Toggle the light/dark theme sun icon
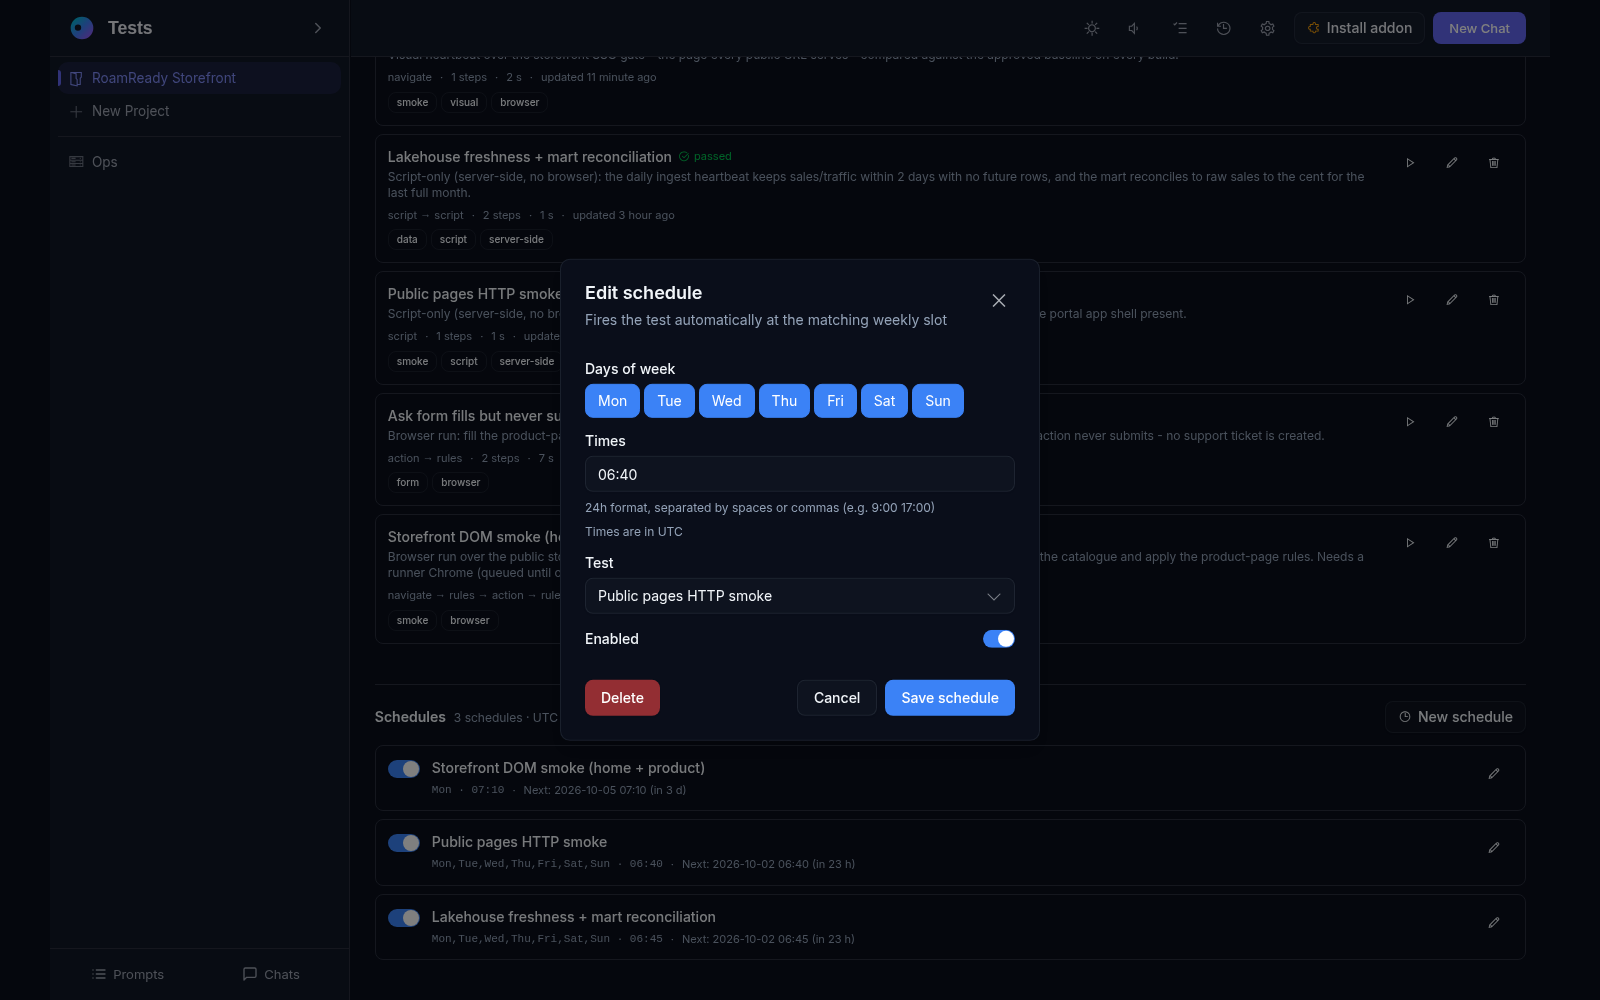Image resolution: width=1600 pixels, height=1000 pixels. [x=1092, y=28]
